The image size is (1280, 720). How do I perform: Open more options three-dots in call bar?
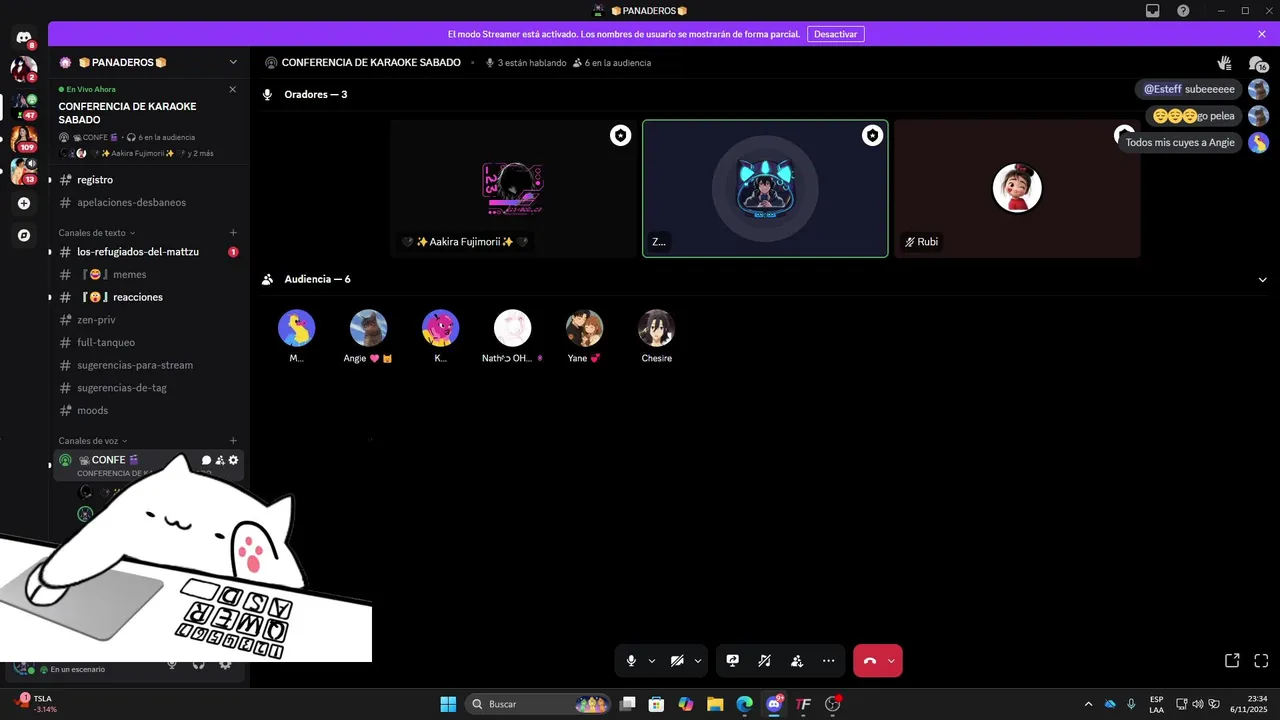coord(829,661)
